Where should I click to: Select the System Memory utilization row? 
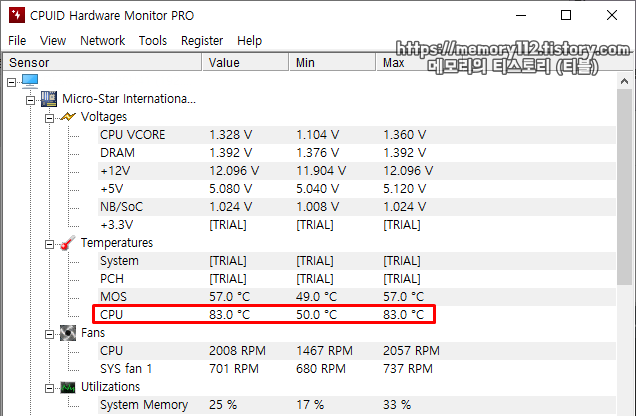[357, 405]
